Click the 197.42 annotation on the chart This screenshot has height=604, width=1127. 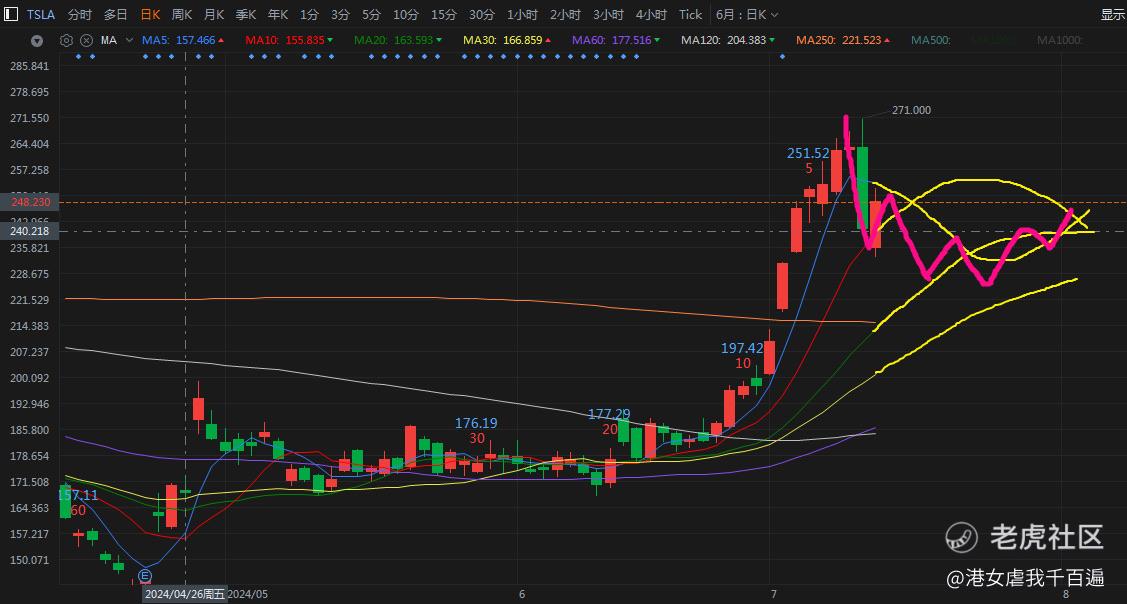pos(742,349)
